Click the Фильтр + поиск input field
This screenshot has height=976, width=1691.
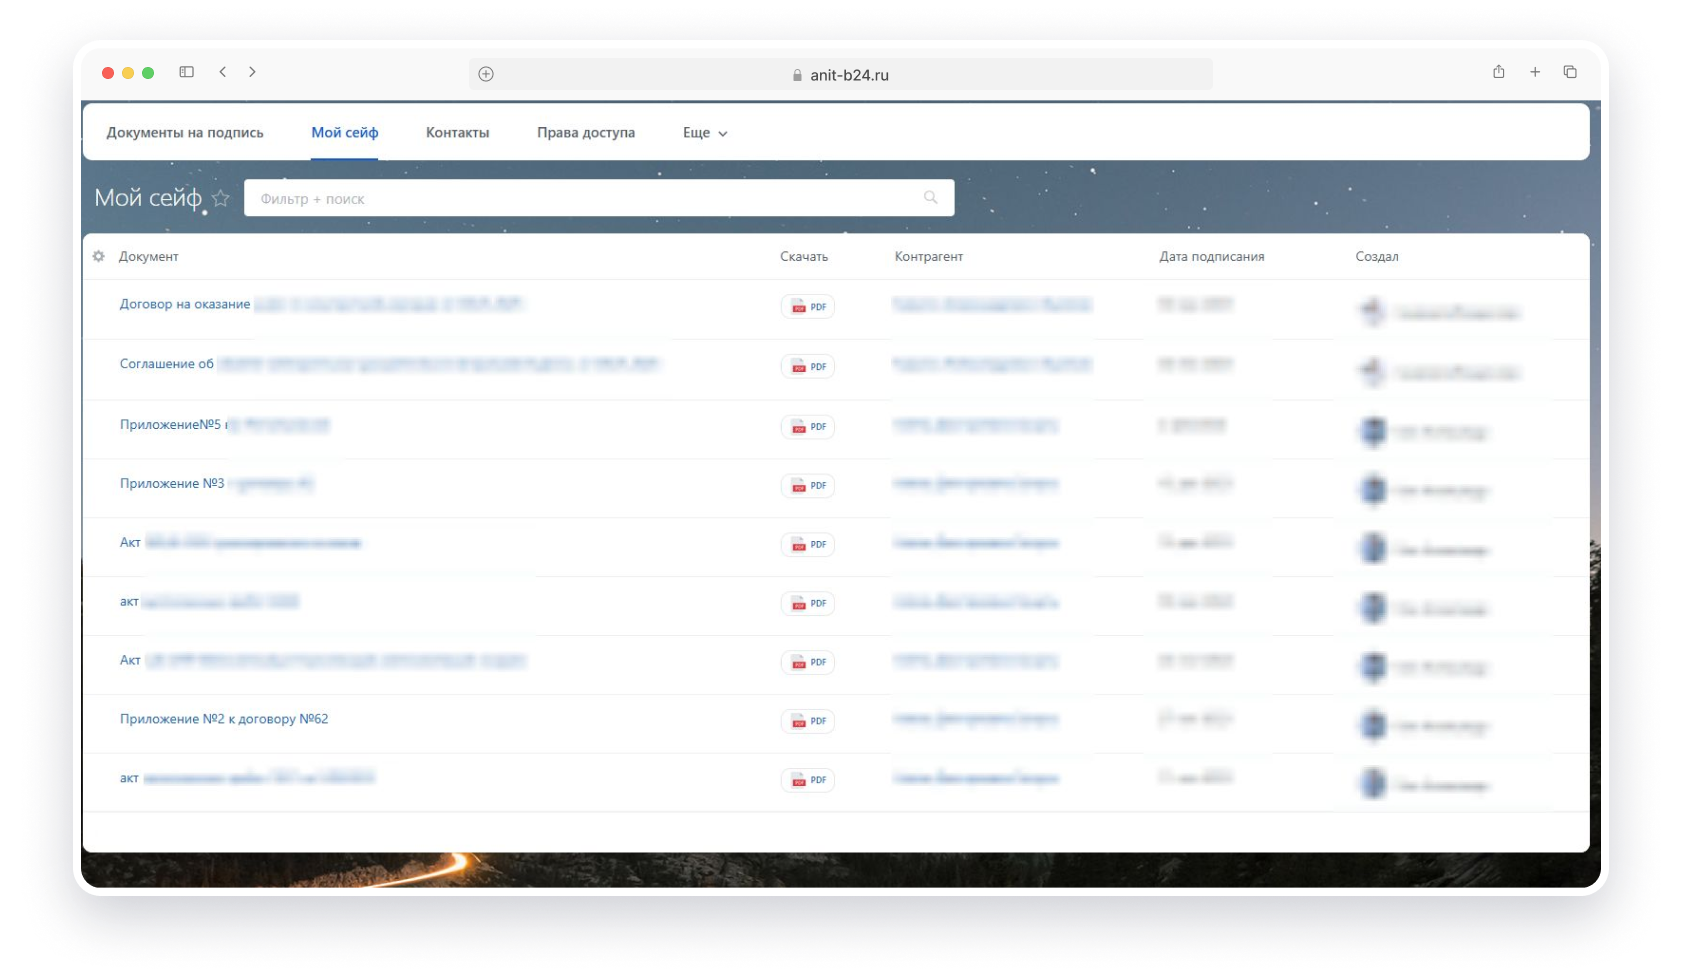tap(580, 198)
